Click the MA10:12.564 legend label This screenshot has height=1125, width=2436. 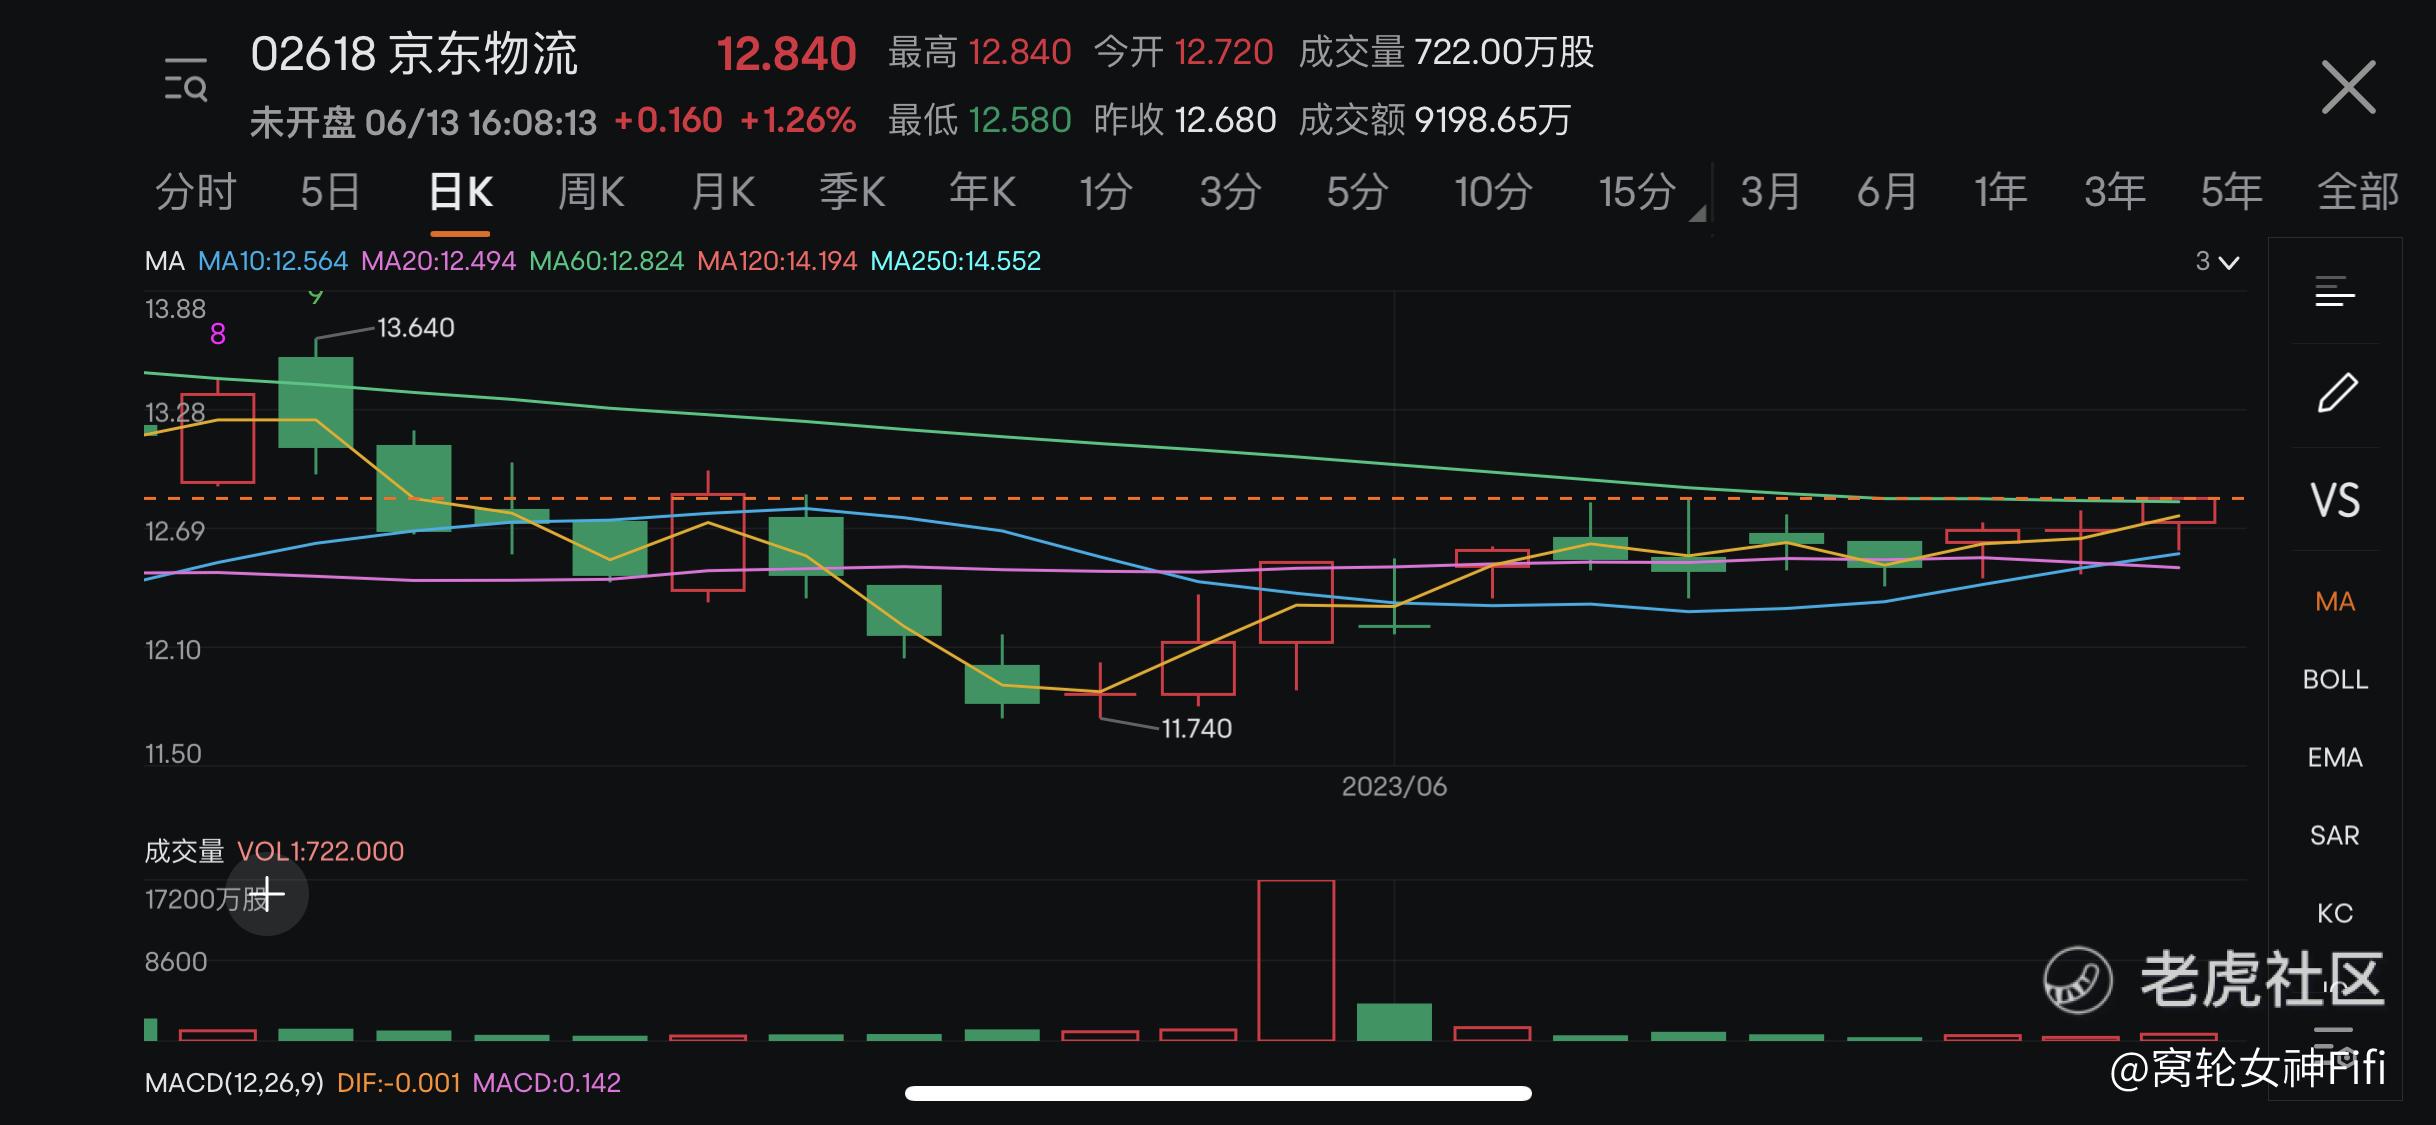(273, 261)
